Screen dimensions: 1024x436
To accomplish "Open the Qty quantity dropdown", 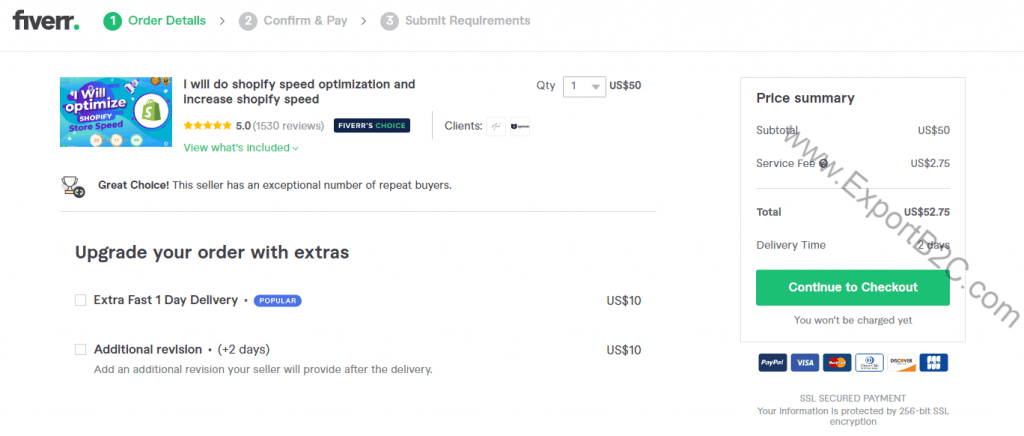I will pyautogui.click(x=584, y=86).
